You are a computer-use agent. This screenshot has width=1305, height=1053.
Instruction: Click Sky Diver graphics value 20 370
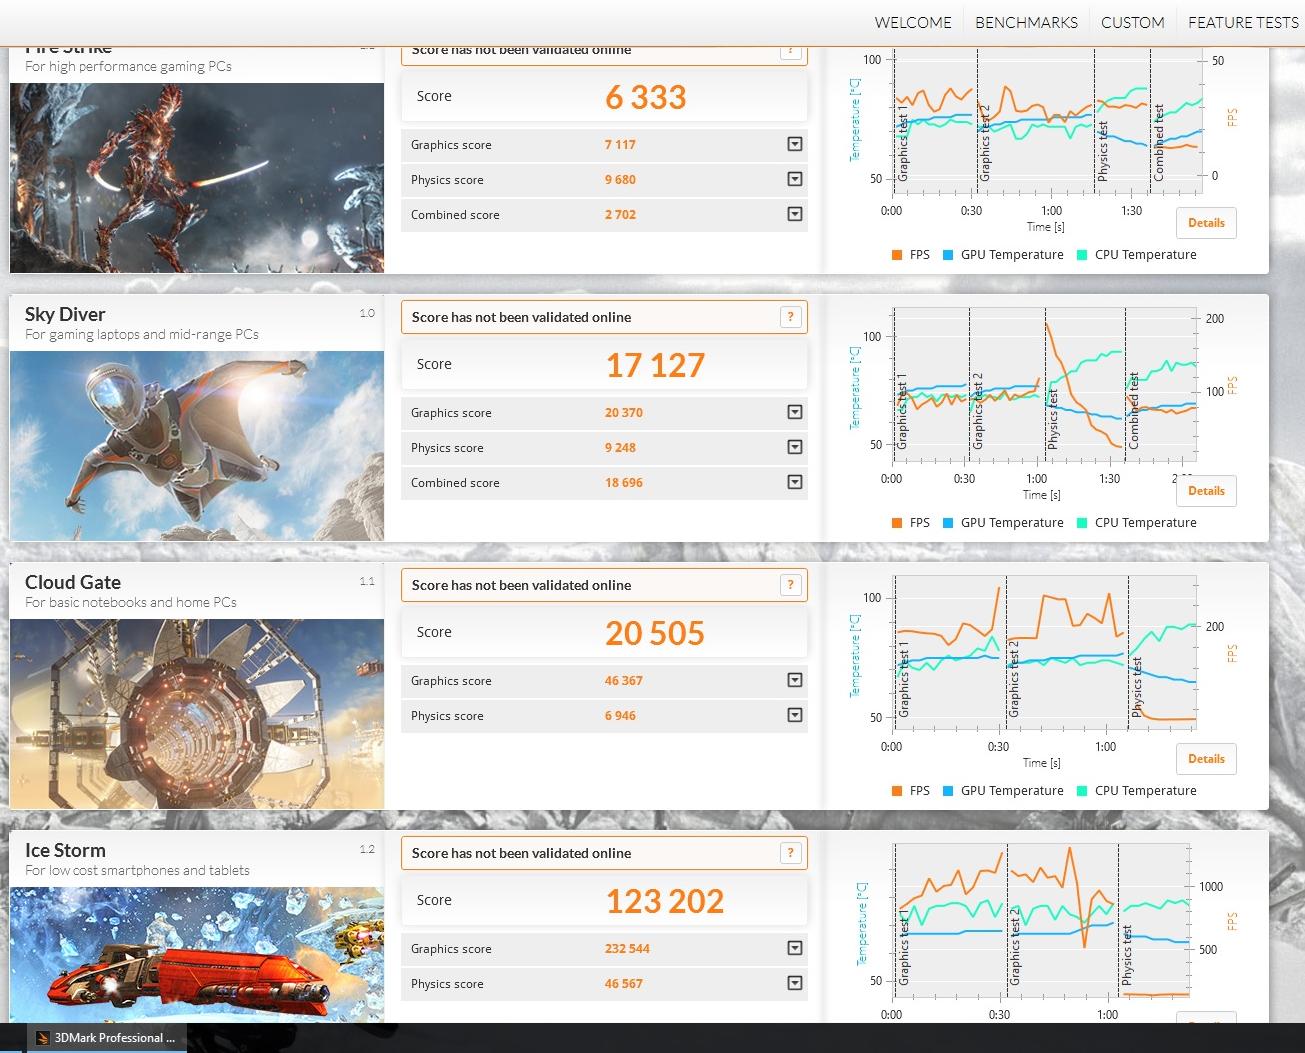pyautogui.click(x=624, y=412)
